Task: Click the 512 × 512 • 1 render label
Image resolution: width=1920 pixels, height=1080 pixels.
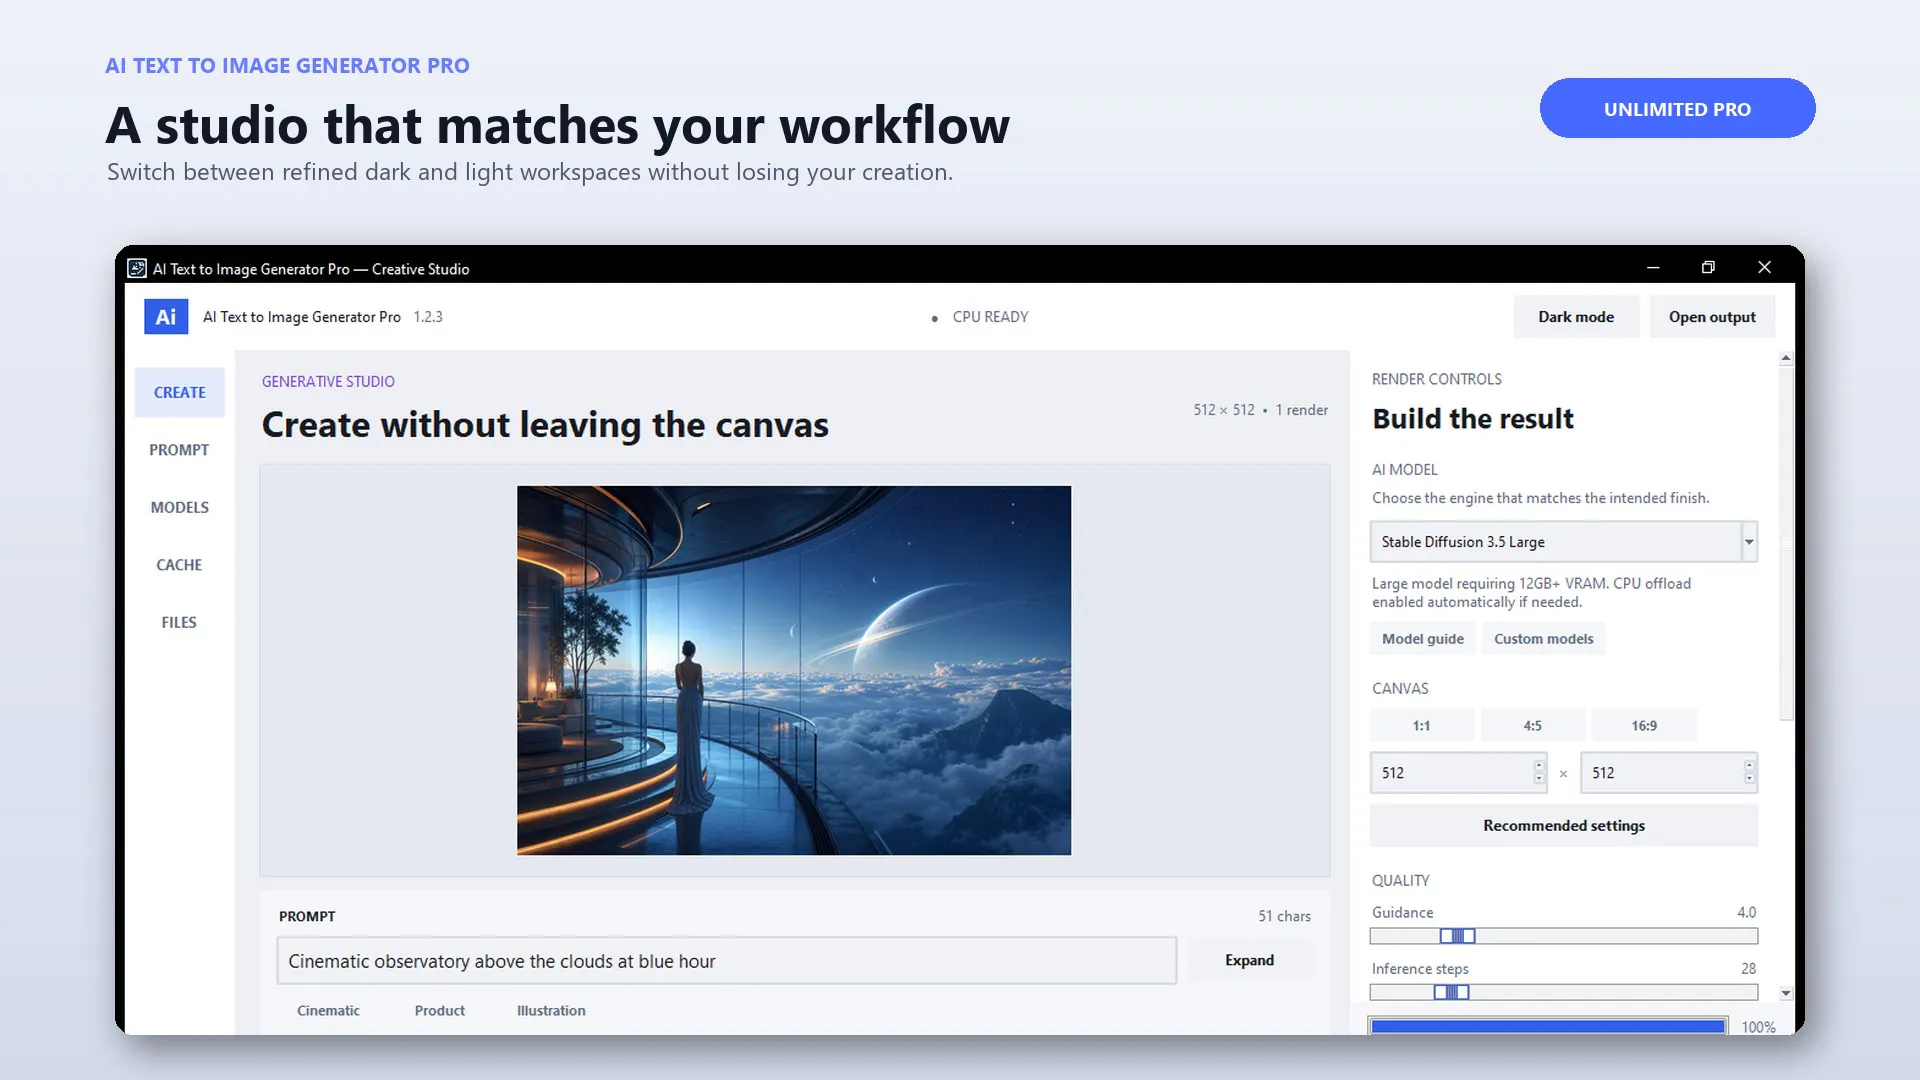Action: [x=1260, y=410]
